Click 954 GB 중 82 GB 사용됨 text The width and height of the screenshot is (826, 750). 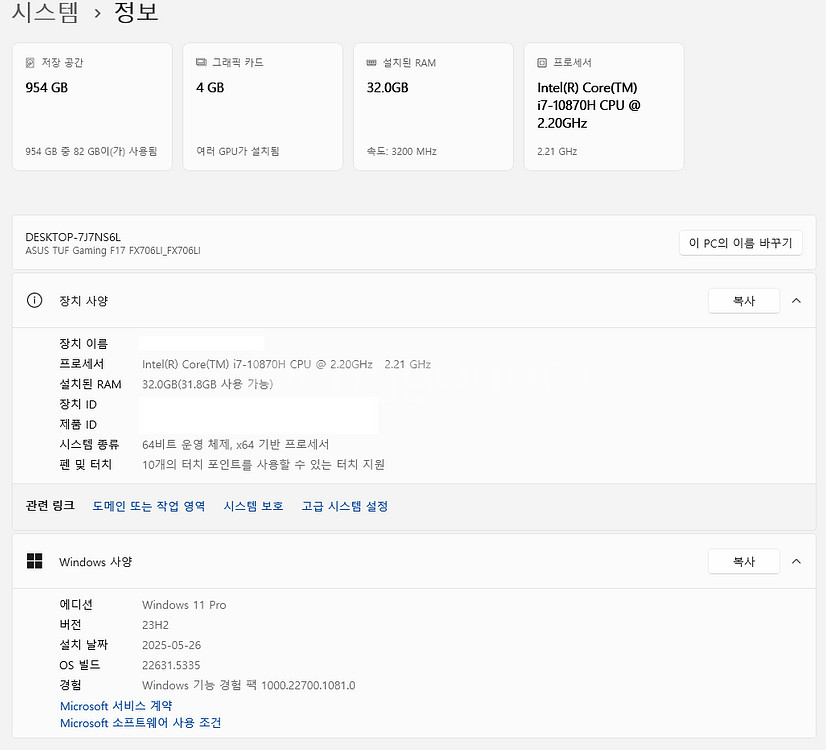point(91,152)
